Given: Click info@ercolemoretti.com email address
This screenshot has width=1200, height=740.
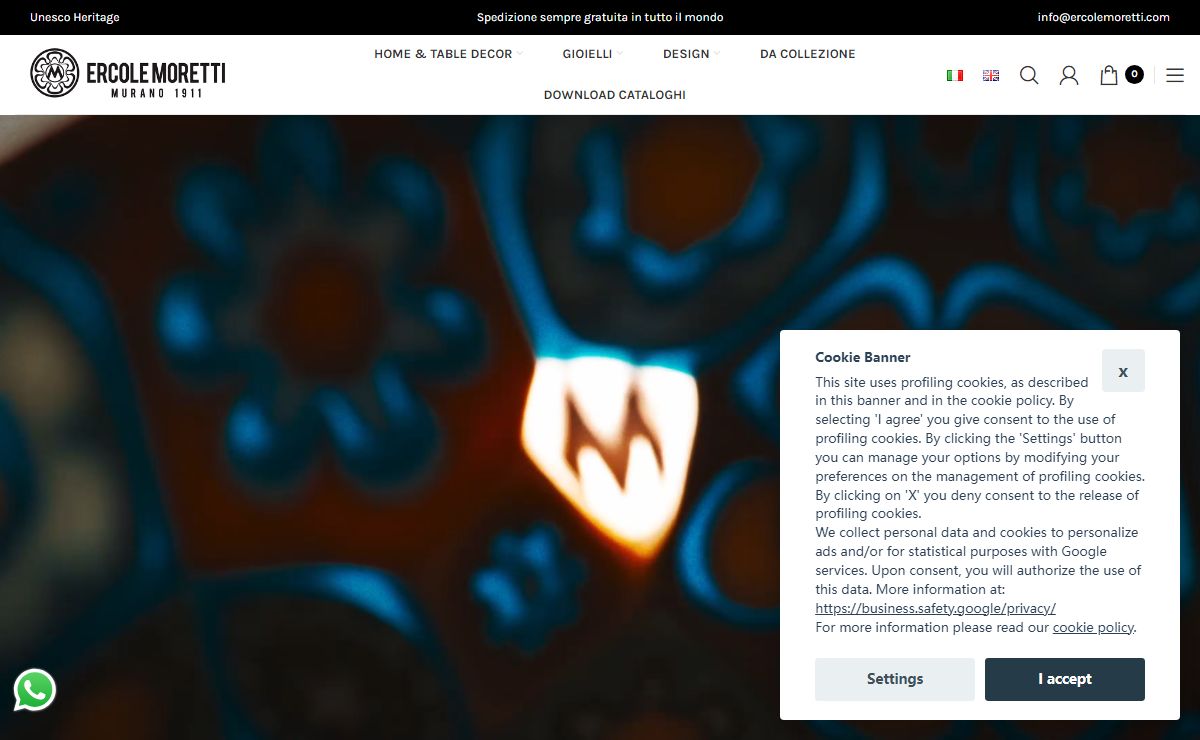Looking at the screenshot, I should pos(1104,17).
